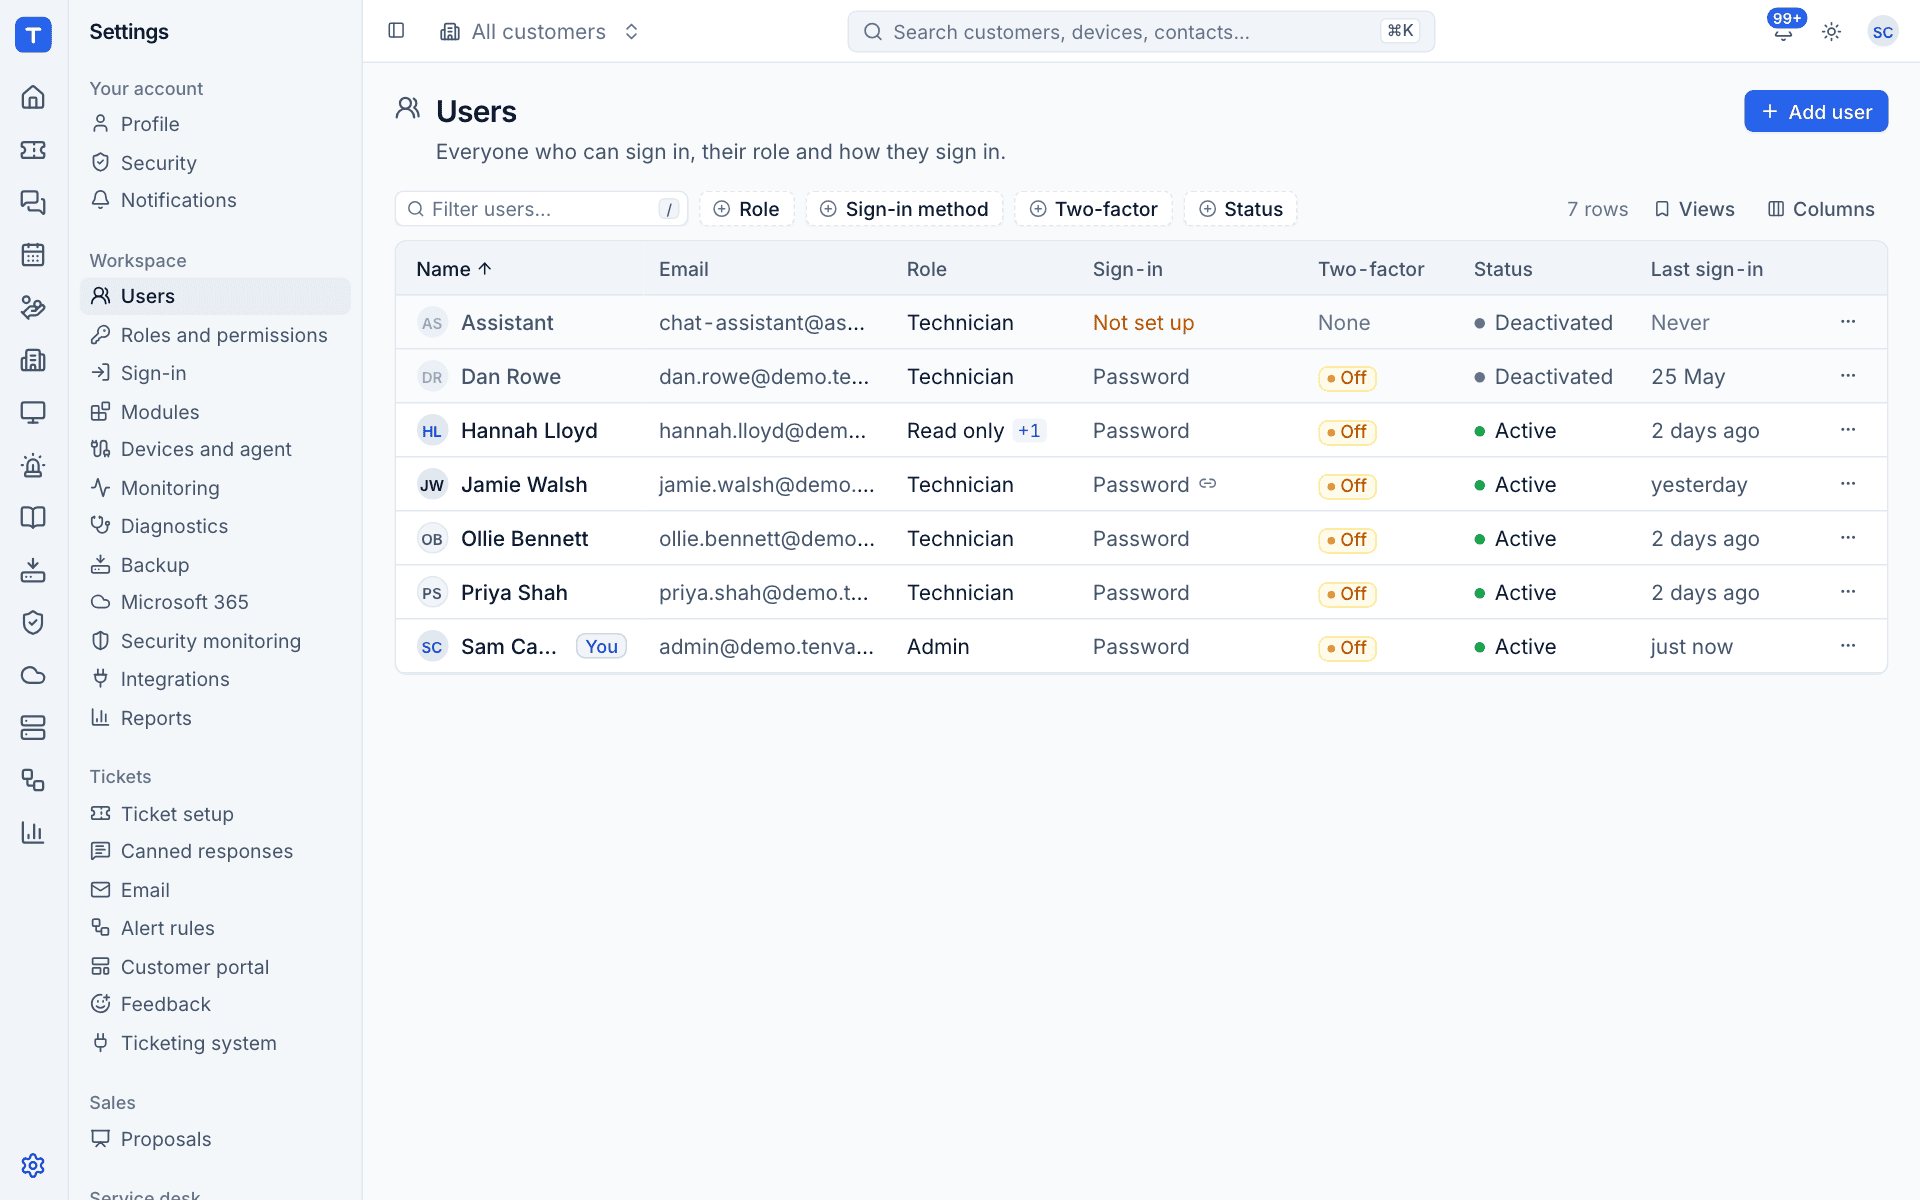
Task: Open row actions for Dan Rowe
Action: click(1848, 376)
